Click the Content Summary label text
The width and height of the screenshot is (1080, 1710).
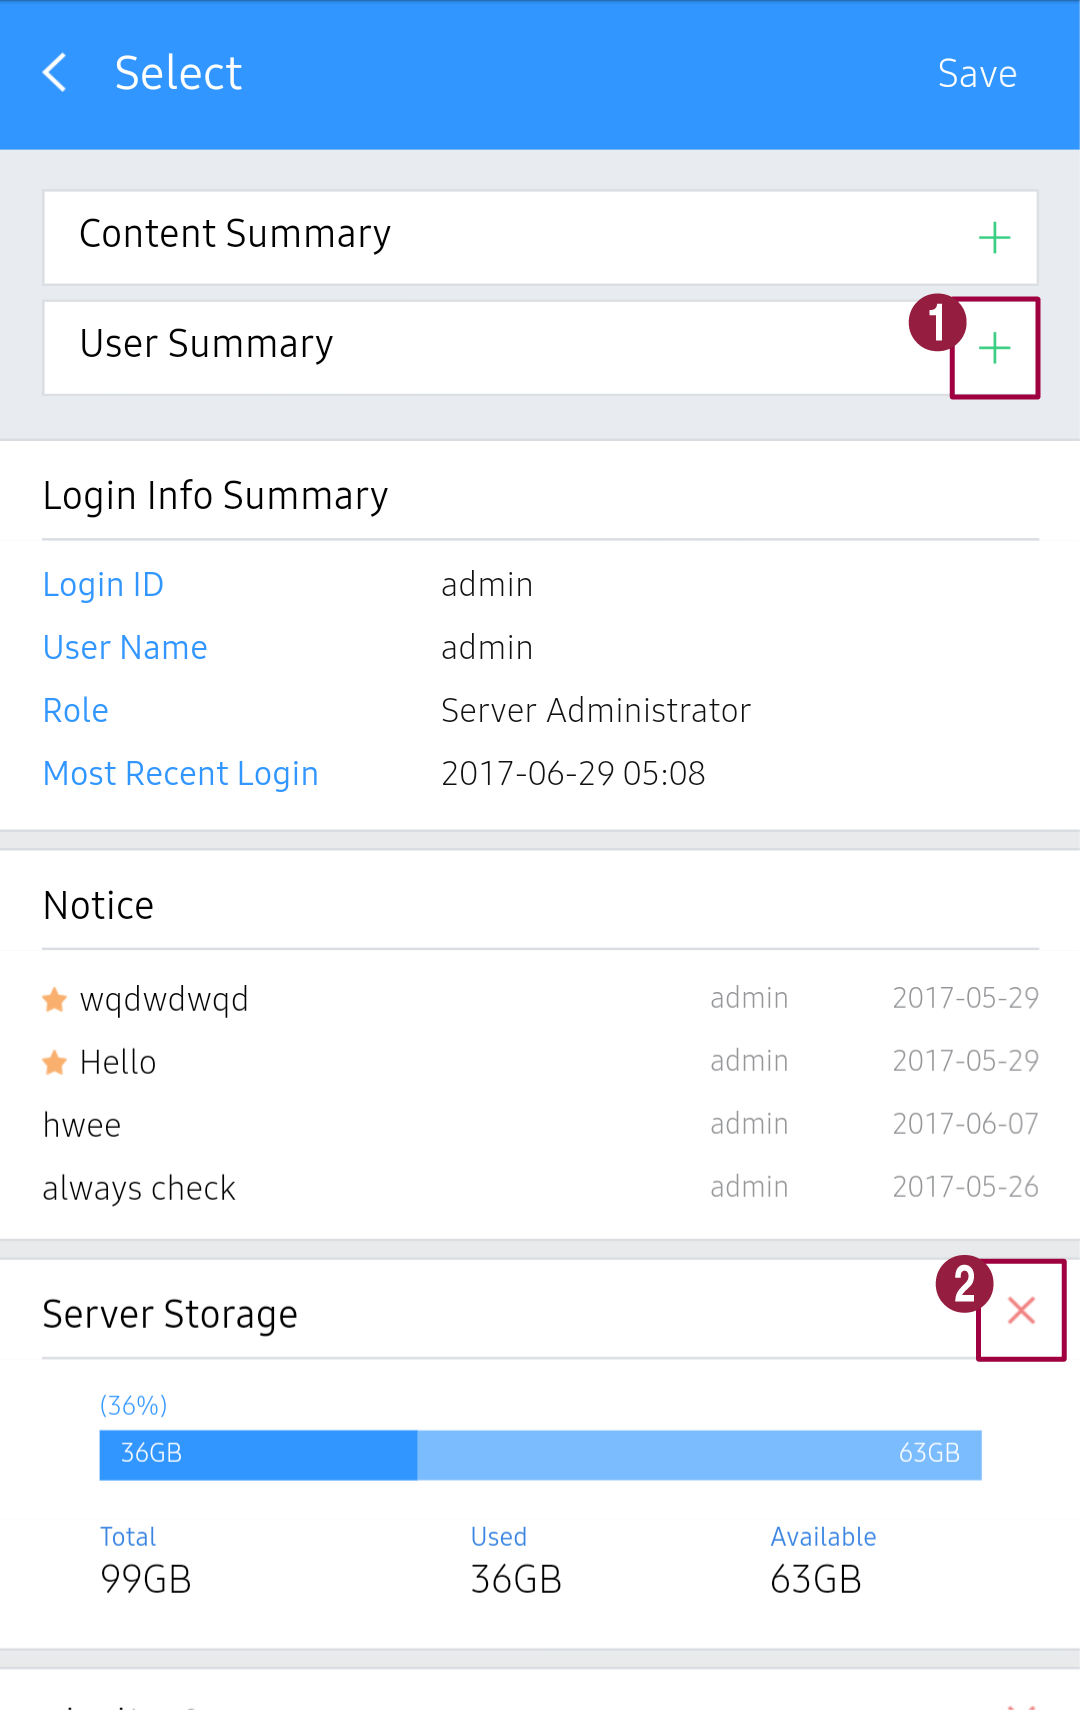click(x=235, y=234)
